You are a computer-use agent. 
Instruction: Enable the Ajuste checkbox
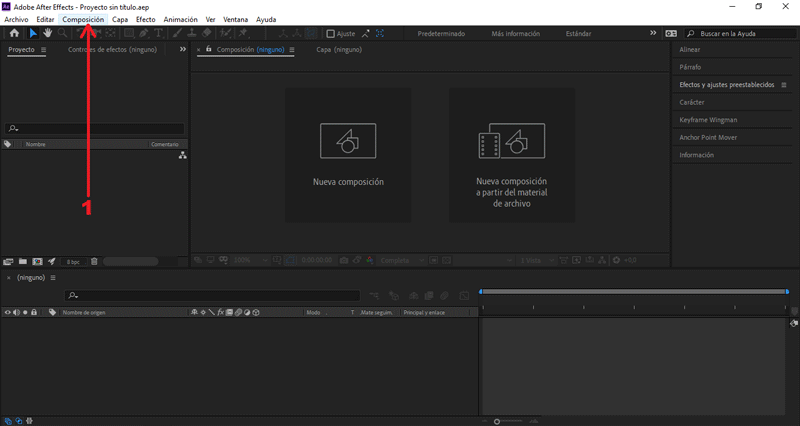(x=331, y=34)
